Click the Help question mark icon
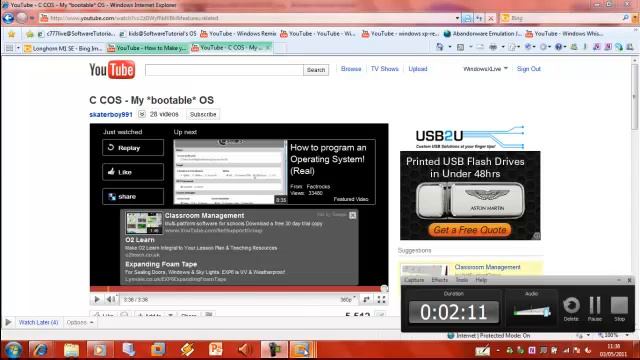Screen dimensions: 640x360 pos(558,47)
